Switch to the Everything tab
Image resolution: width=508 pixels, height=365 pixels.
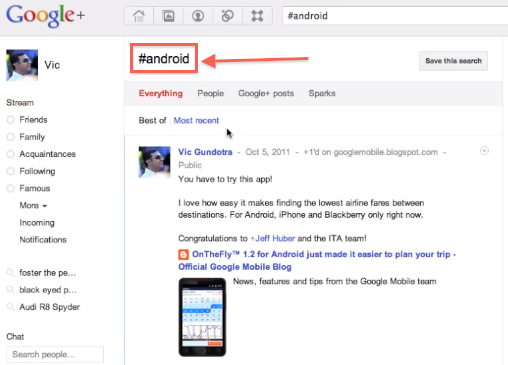click(x=161, y=93)
